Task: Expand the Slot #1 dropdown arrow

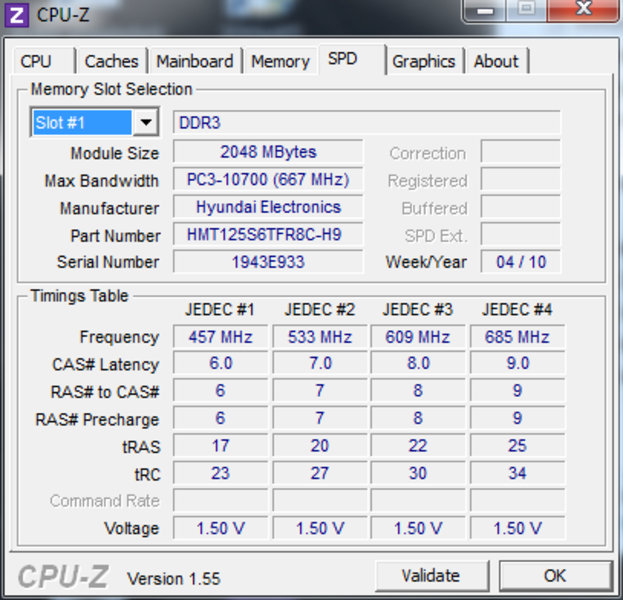Action: click(x=146, y=122)
